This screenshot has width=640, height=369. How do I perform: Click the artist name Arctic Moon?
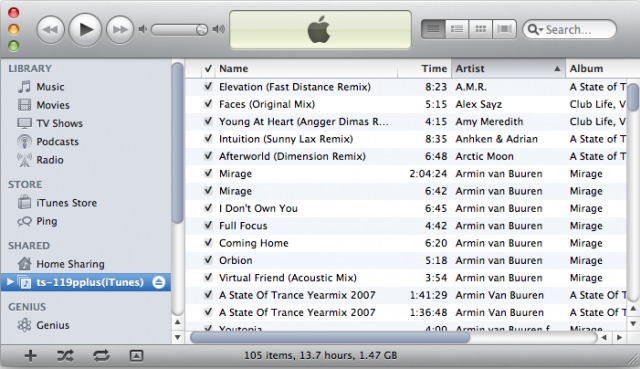484,156
